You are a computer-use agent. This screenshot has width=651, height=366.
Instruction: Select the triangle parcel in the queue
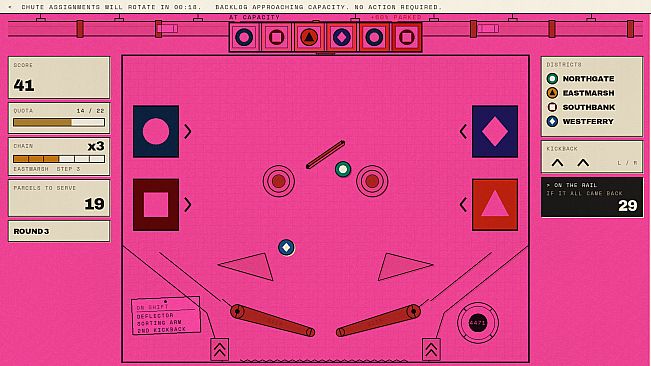[308, 37]
